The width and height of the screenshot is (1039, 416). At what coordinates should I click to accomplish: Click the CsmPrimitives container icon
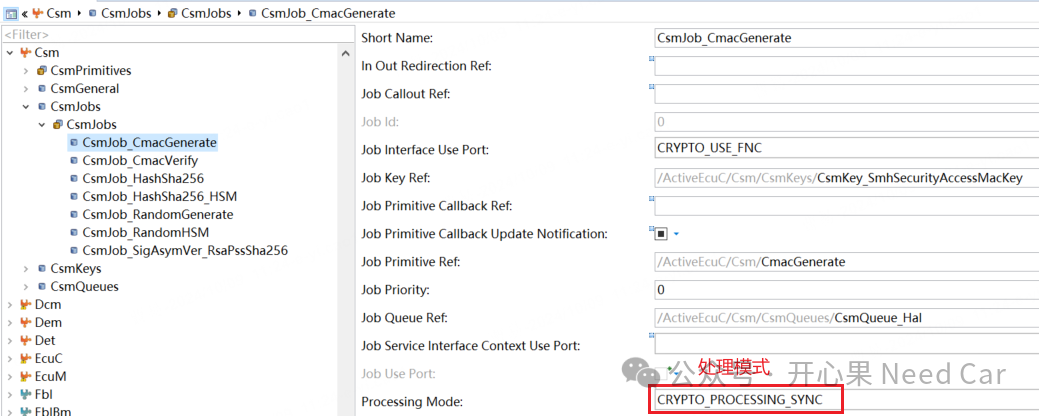point(41,71)
